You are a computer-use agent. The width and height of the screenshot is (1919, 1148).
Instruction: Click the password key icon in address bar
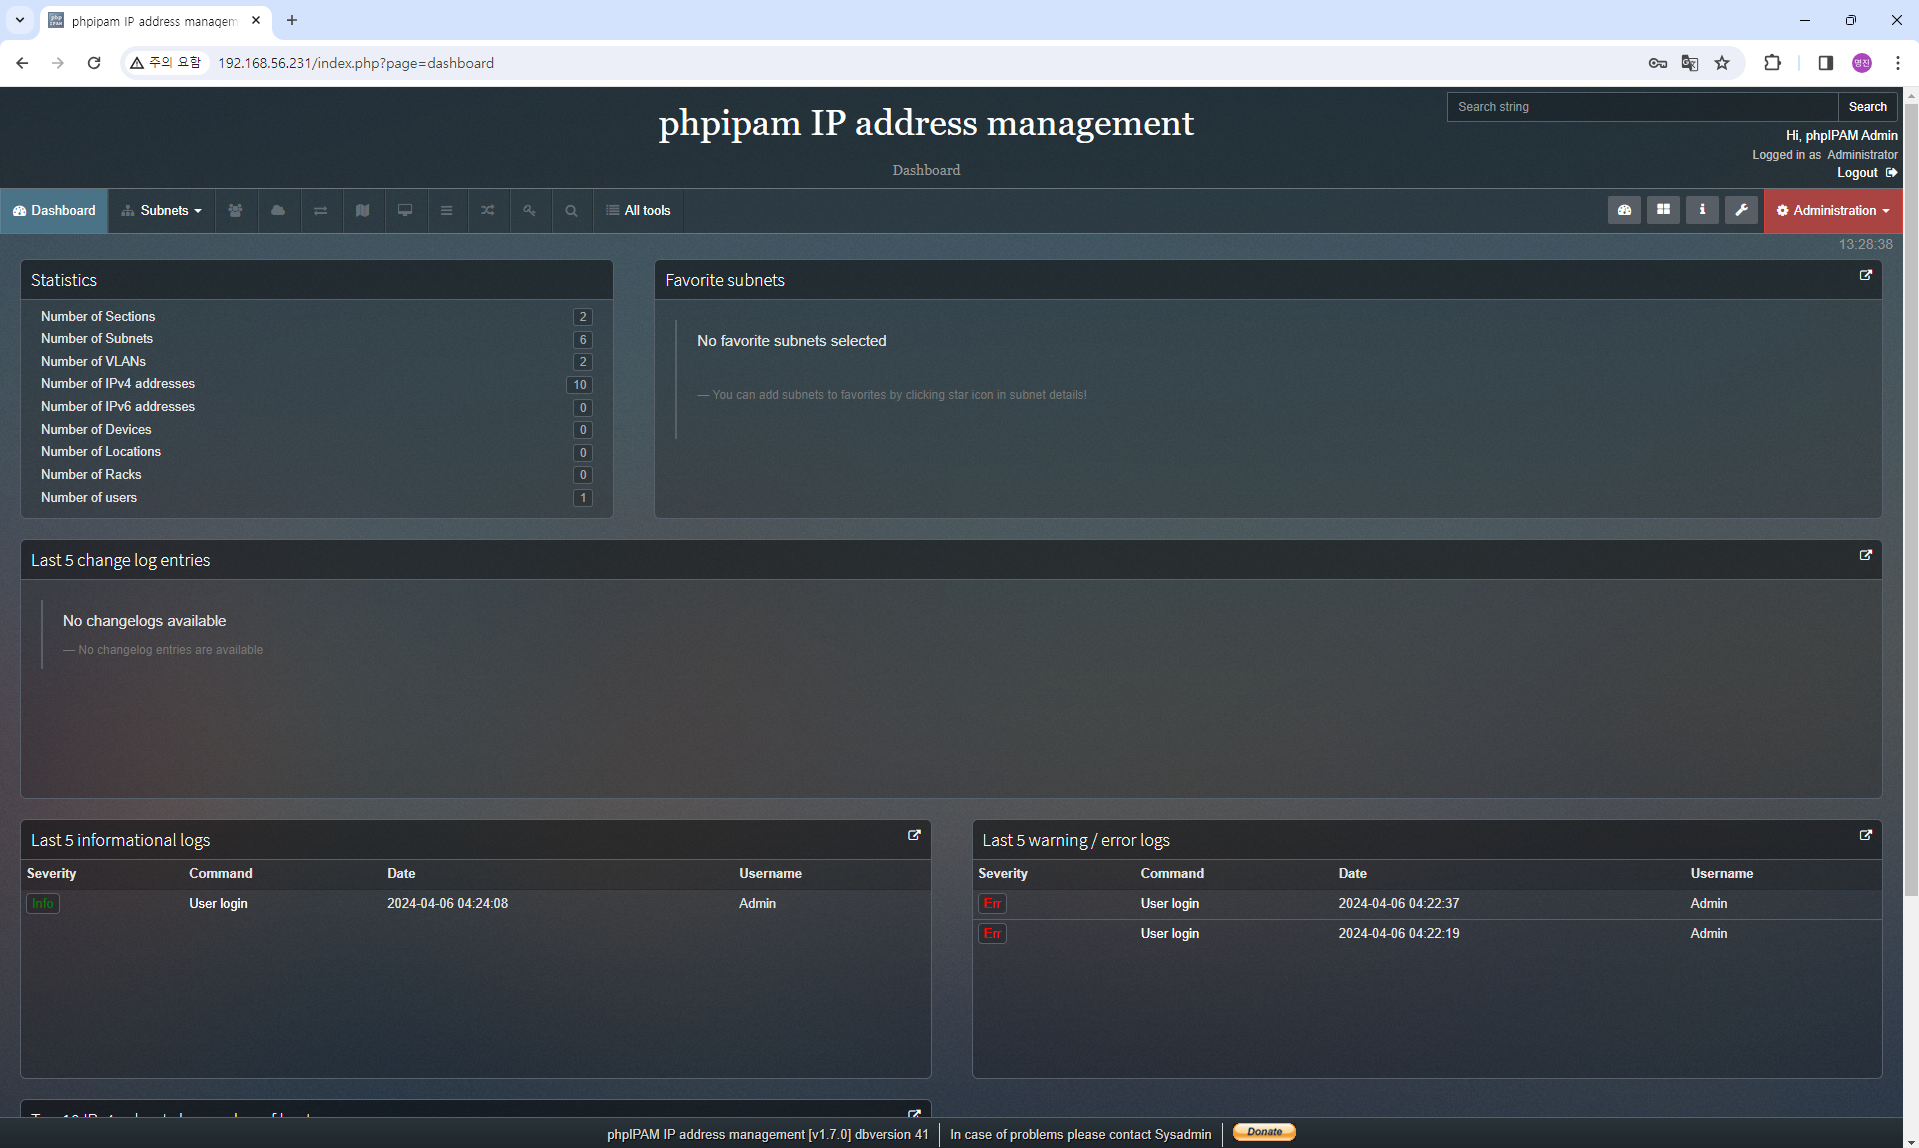click(1658, 63)
